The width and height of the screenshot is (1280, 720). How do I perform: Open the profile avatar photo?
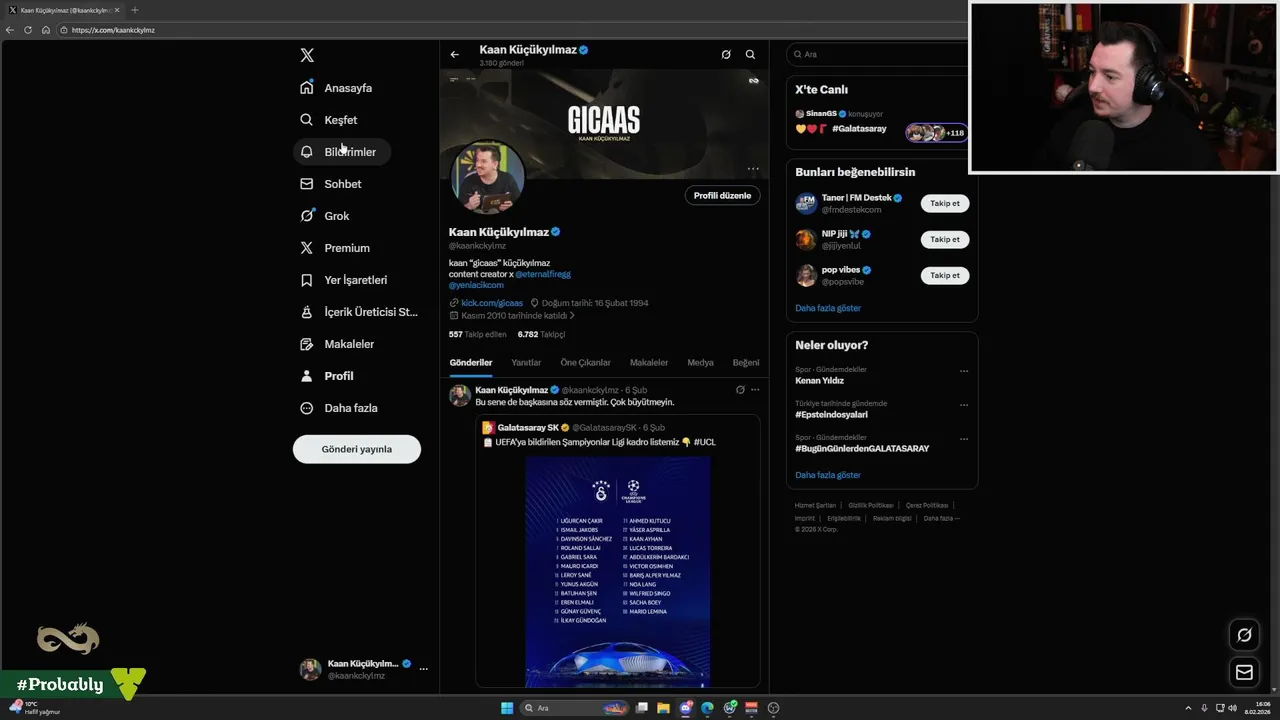coord(487,177)
